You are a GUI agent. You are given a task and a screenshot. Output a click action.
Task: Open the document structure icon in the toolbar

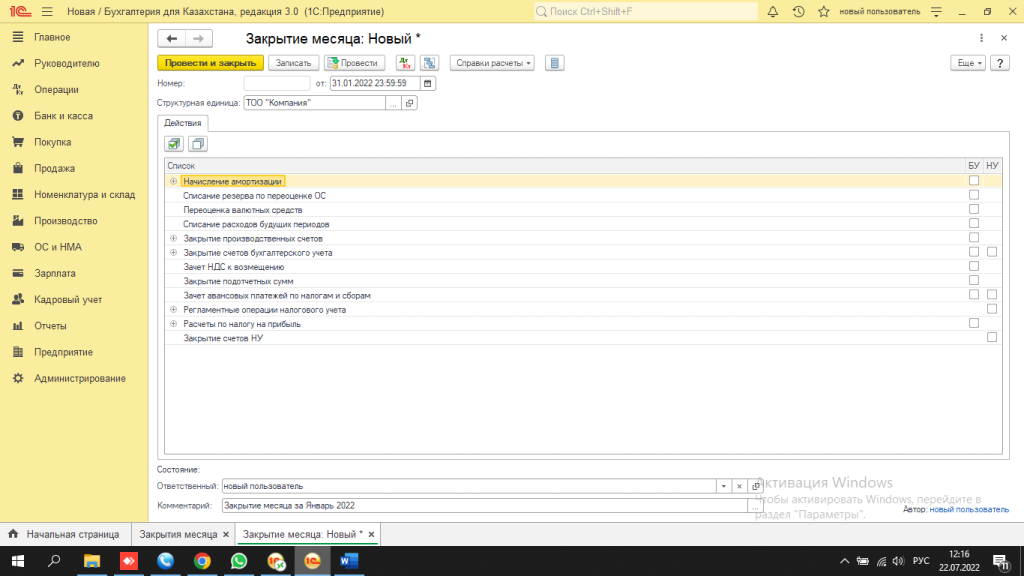tap(429, 63)
